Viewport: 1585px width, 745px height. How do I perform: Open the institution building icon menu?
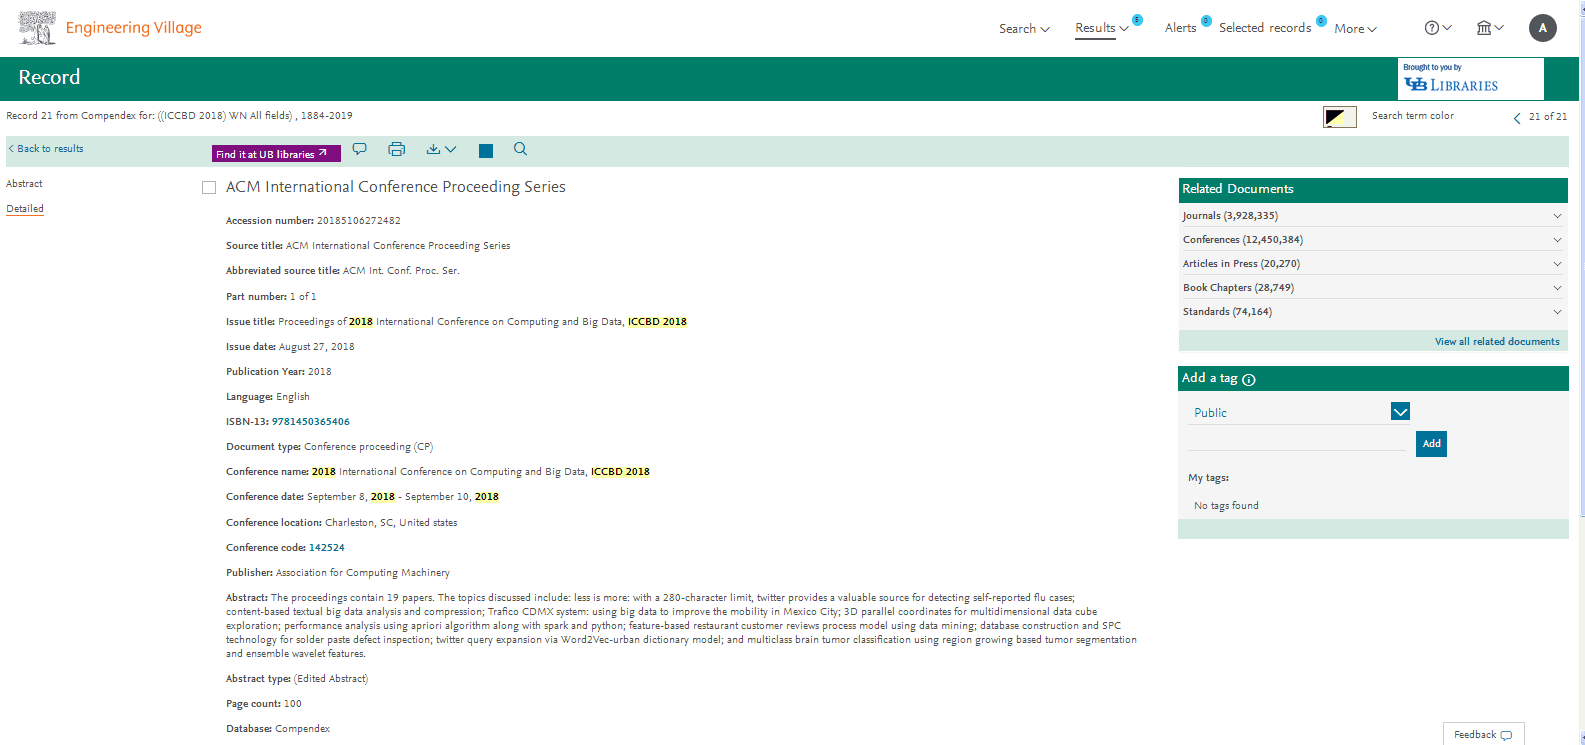(x=1490, y=28)
